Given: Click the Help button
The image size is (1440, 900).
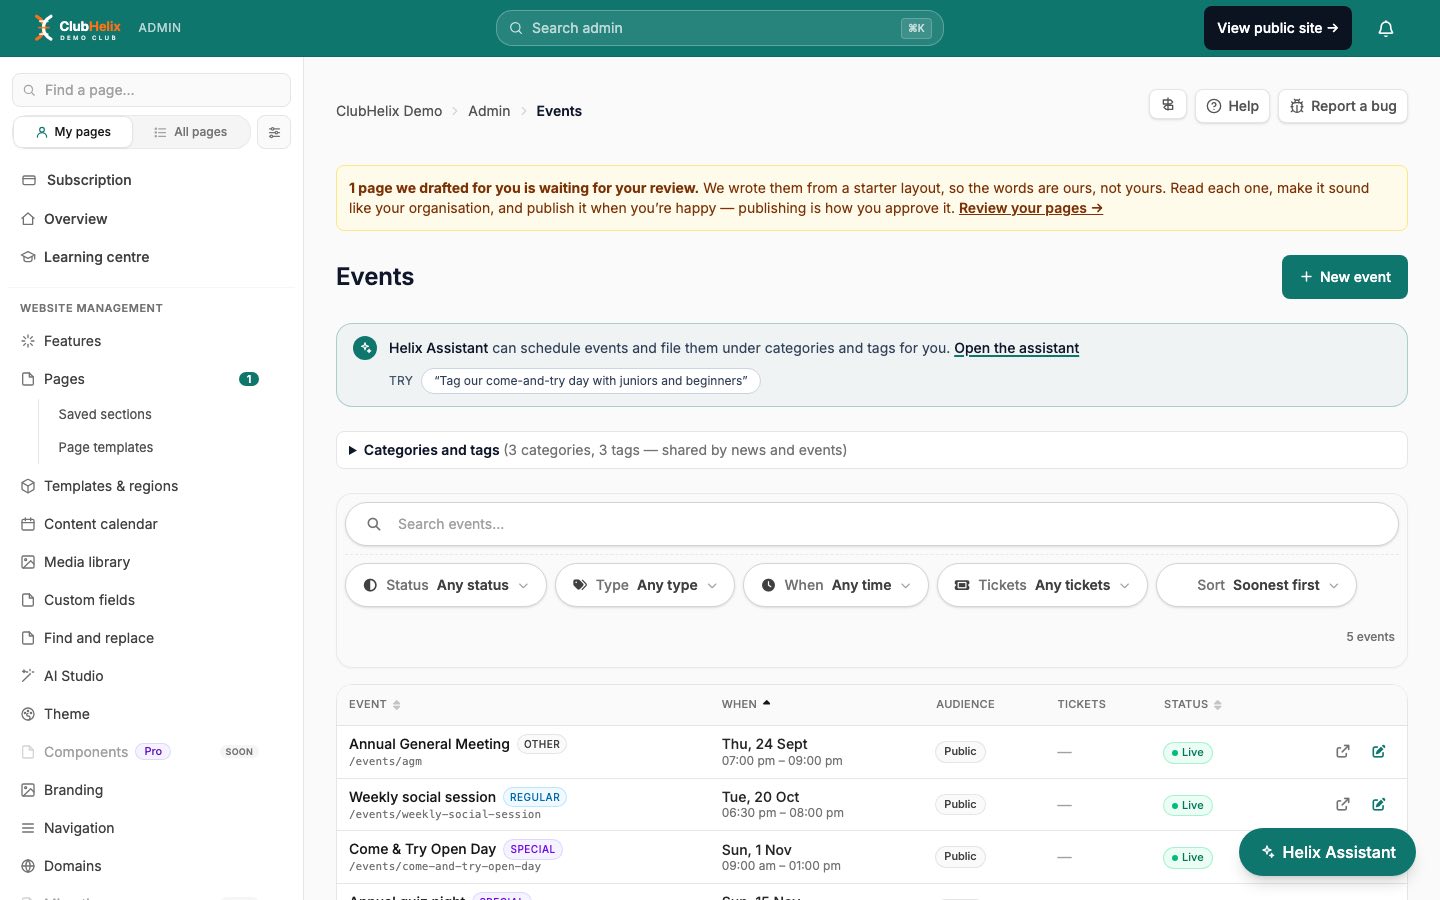Looking at the screenshot, I should [x=1232, y=106].
